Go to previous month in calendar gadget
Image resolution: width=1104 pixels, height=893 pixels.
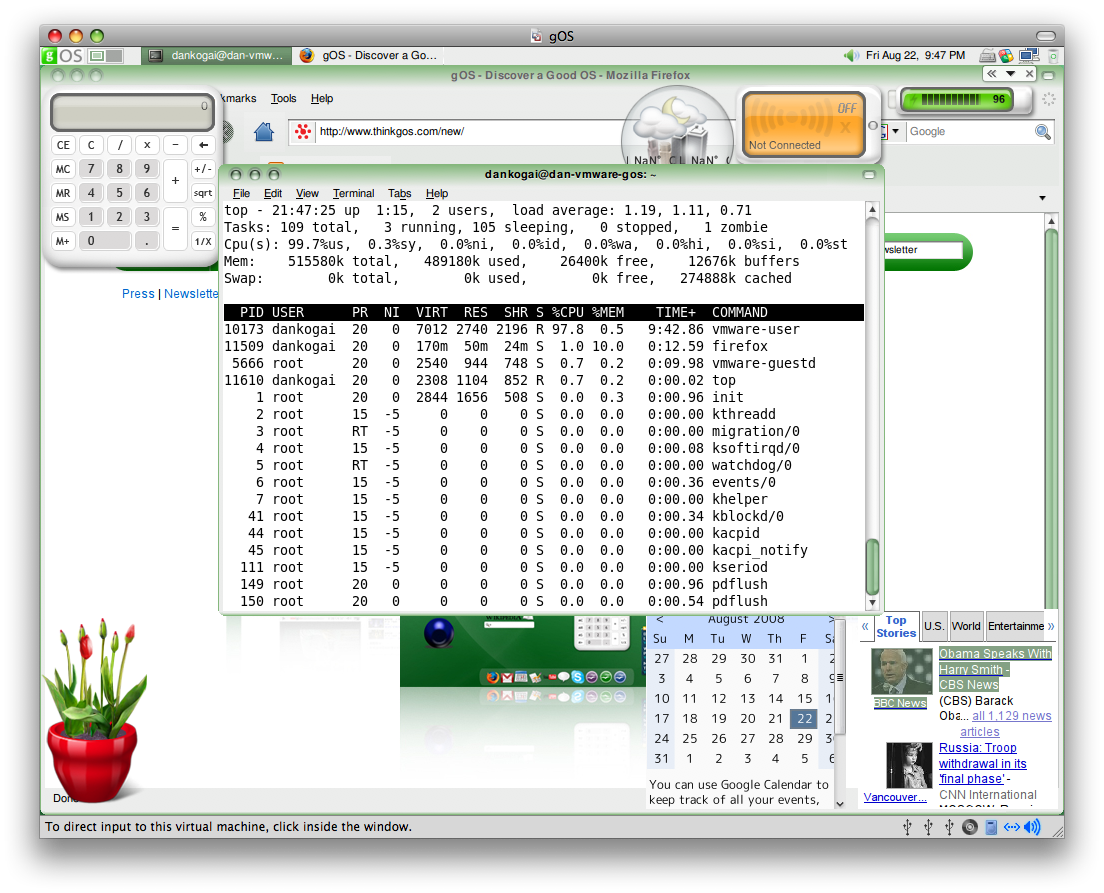(x=660, y=620)
